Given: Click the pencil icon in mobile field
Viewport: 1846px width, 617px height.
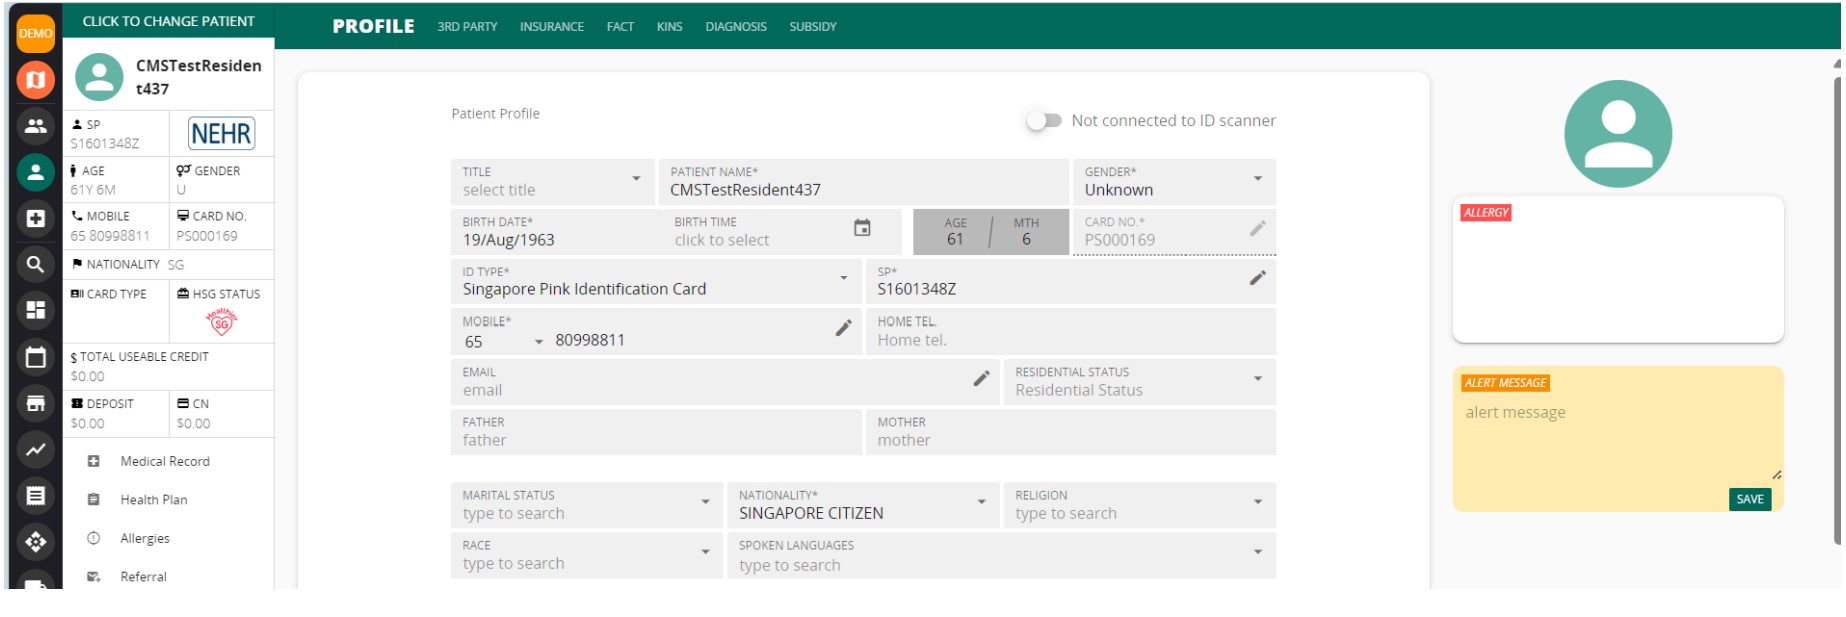Looking at the screenshot, I should (843, 328).
